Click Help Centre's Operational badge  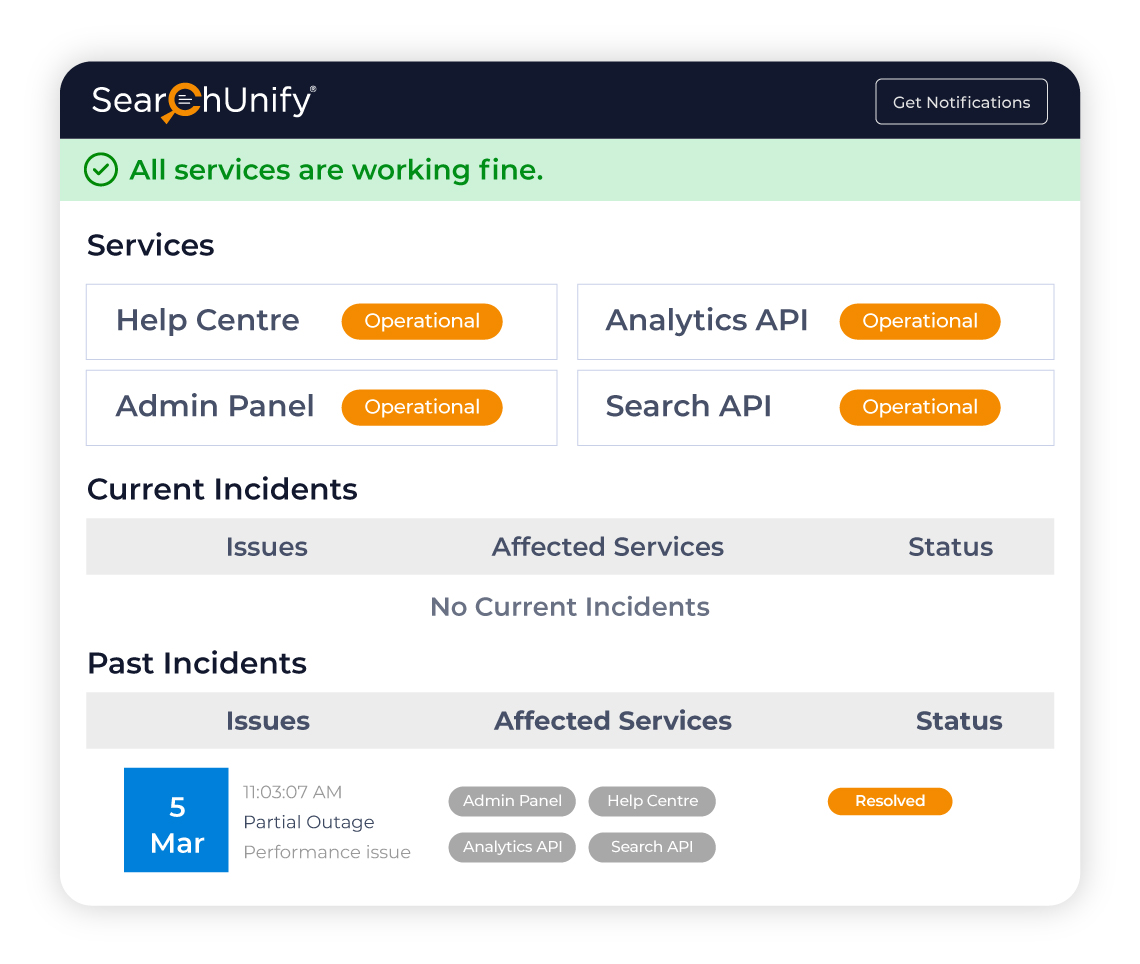(422, 321)
